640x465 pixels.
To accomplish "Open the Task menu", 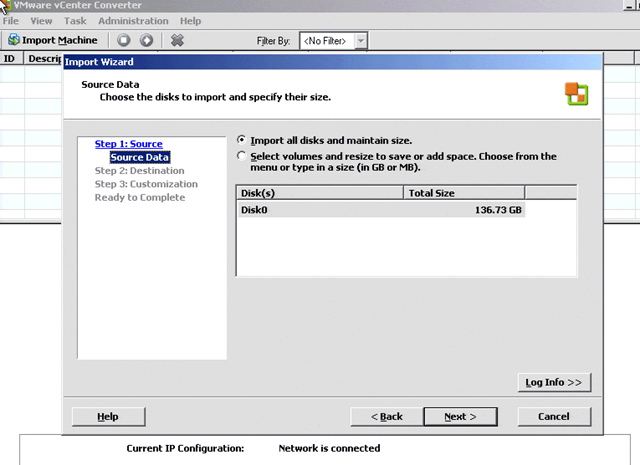I will pyautogui.click(x=75, y=21).
